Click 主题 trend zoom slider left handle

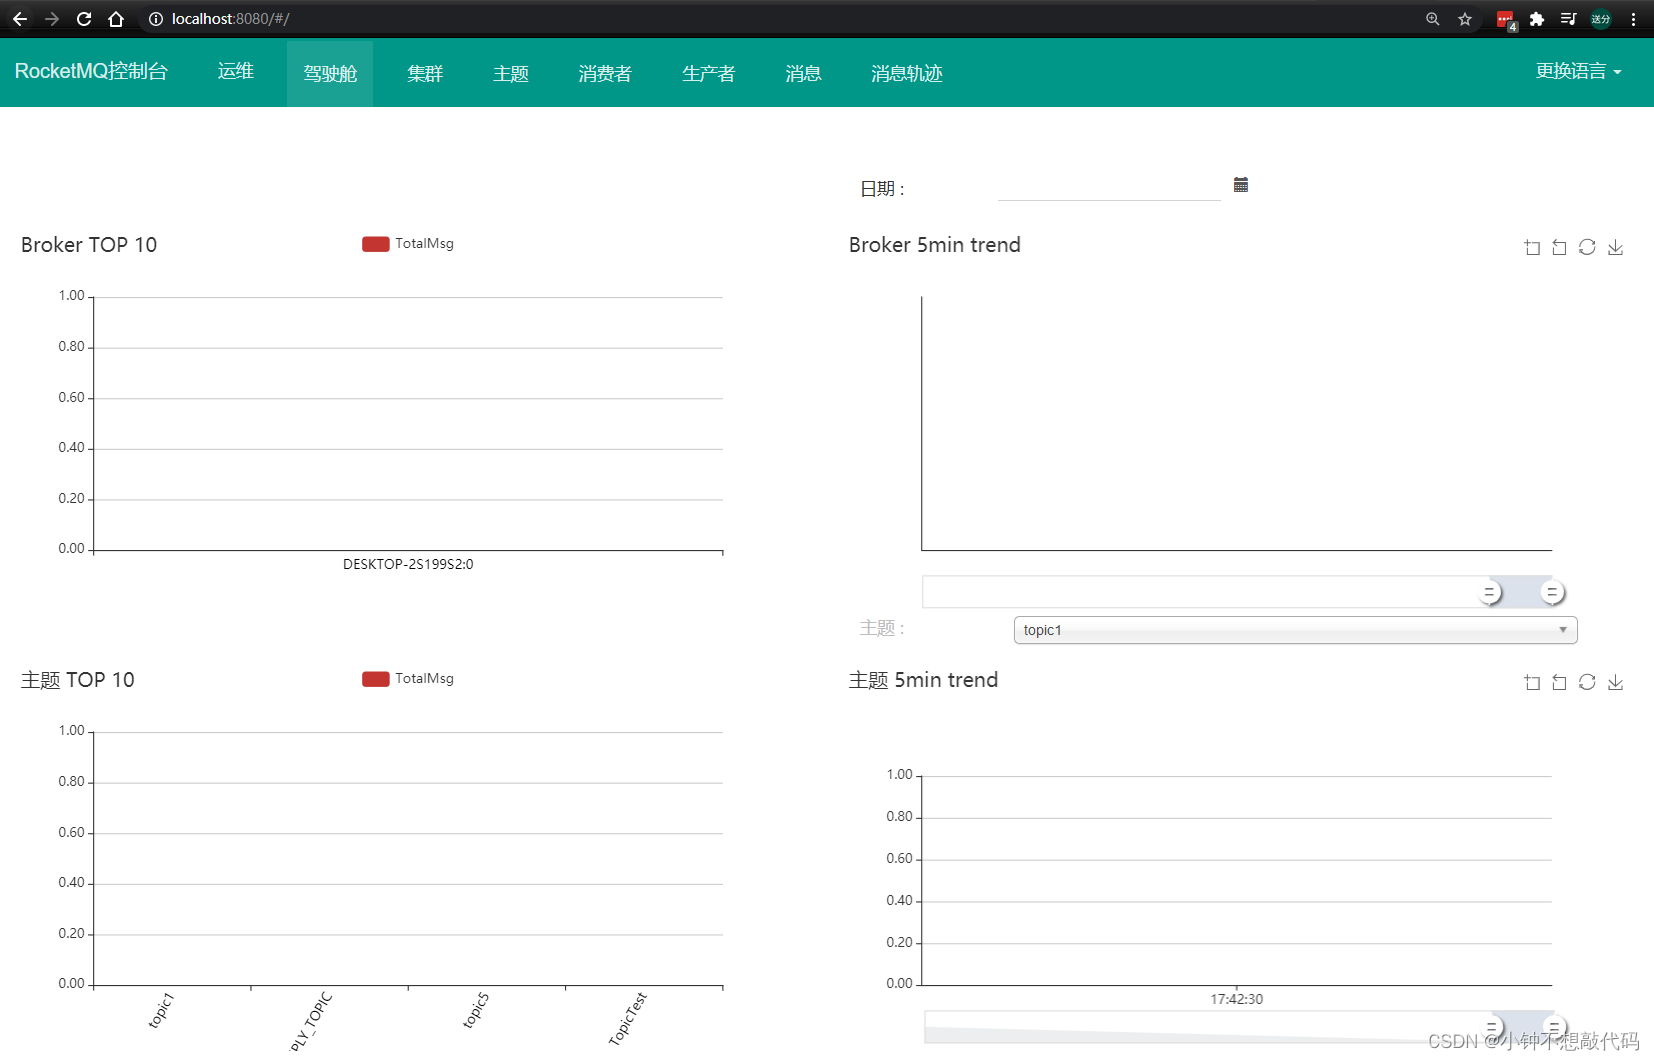point(1492,1027)
